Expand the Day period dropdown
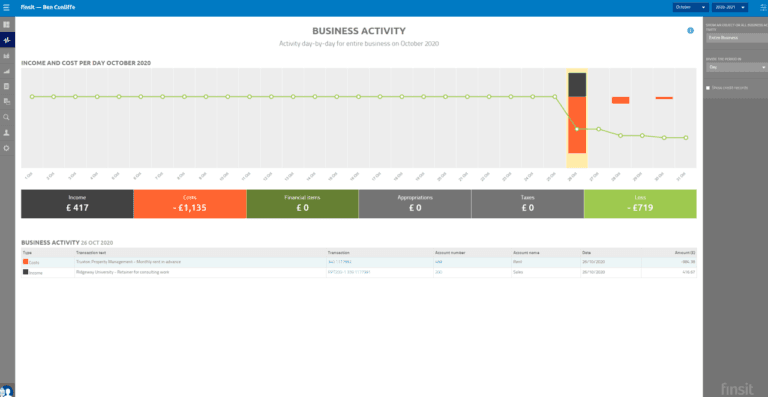This screenshot has height=397, width=768. pos(737,67)
